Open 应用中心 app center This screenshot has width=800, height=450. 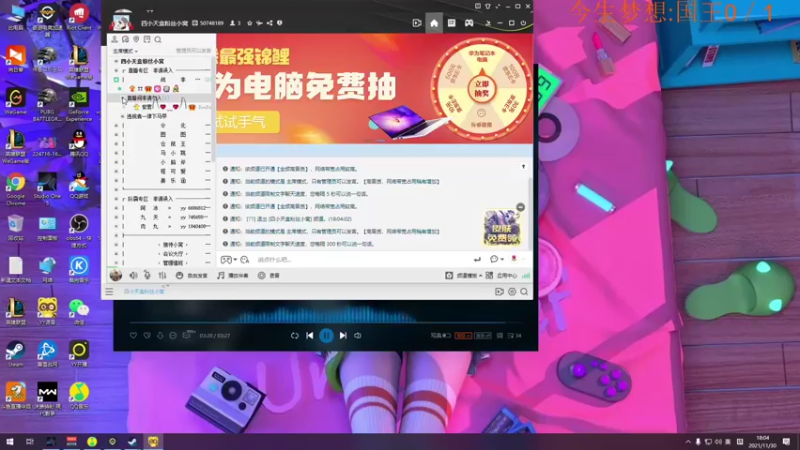502,276
